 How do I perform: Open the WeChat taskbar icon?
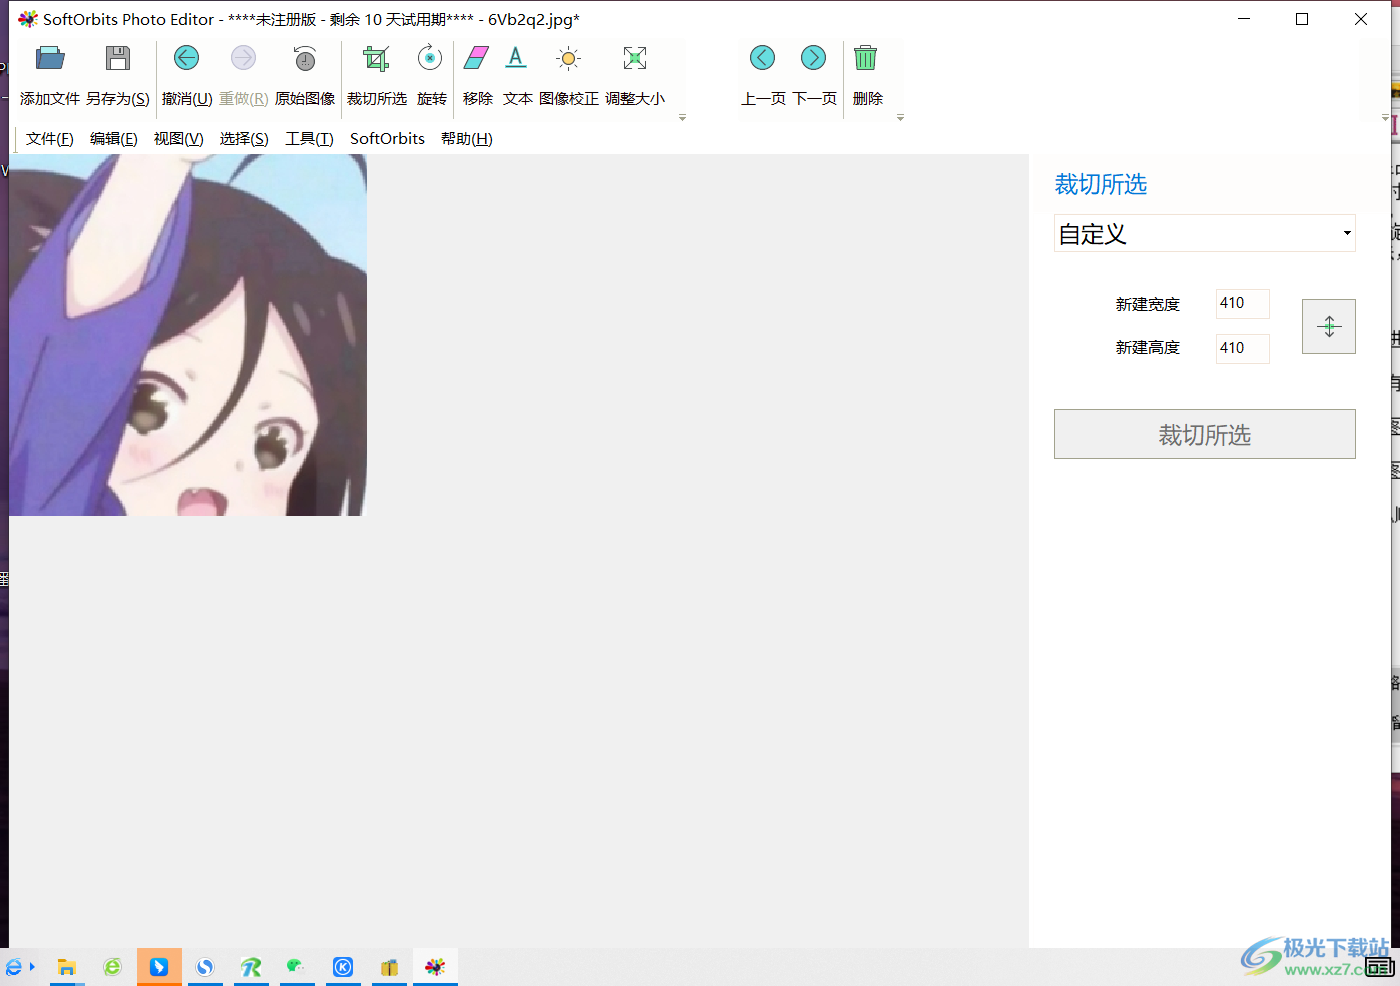[x=297, y=967]
